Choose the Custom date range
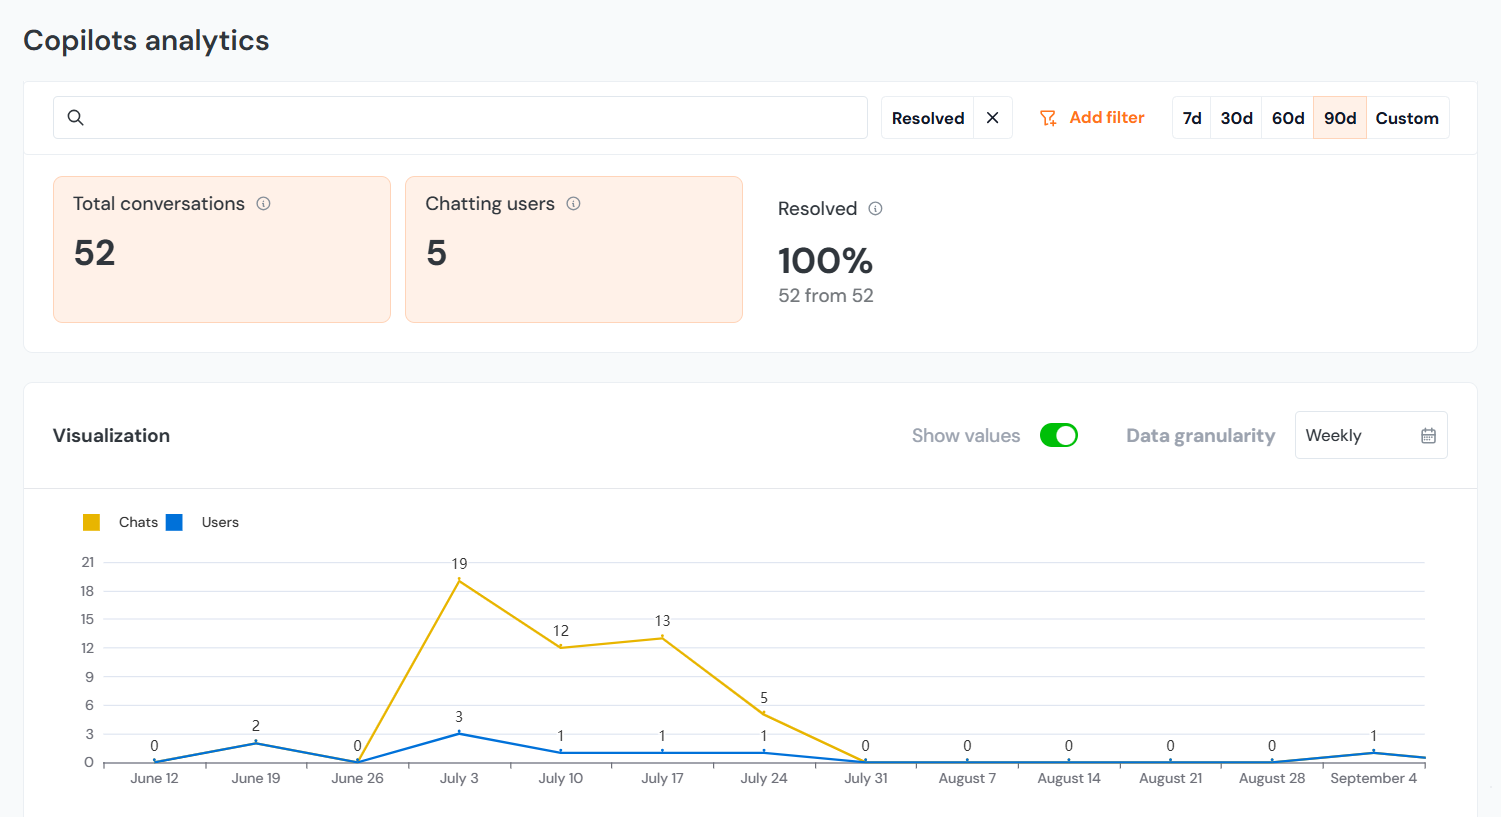 (1407, 118)
